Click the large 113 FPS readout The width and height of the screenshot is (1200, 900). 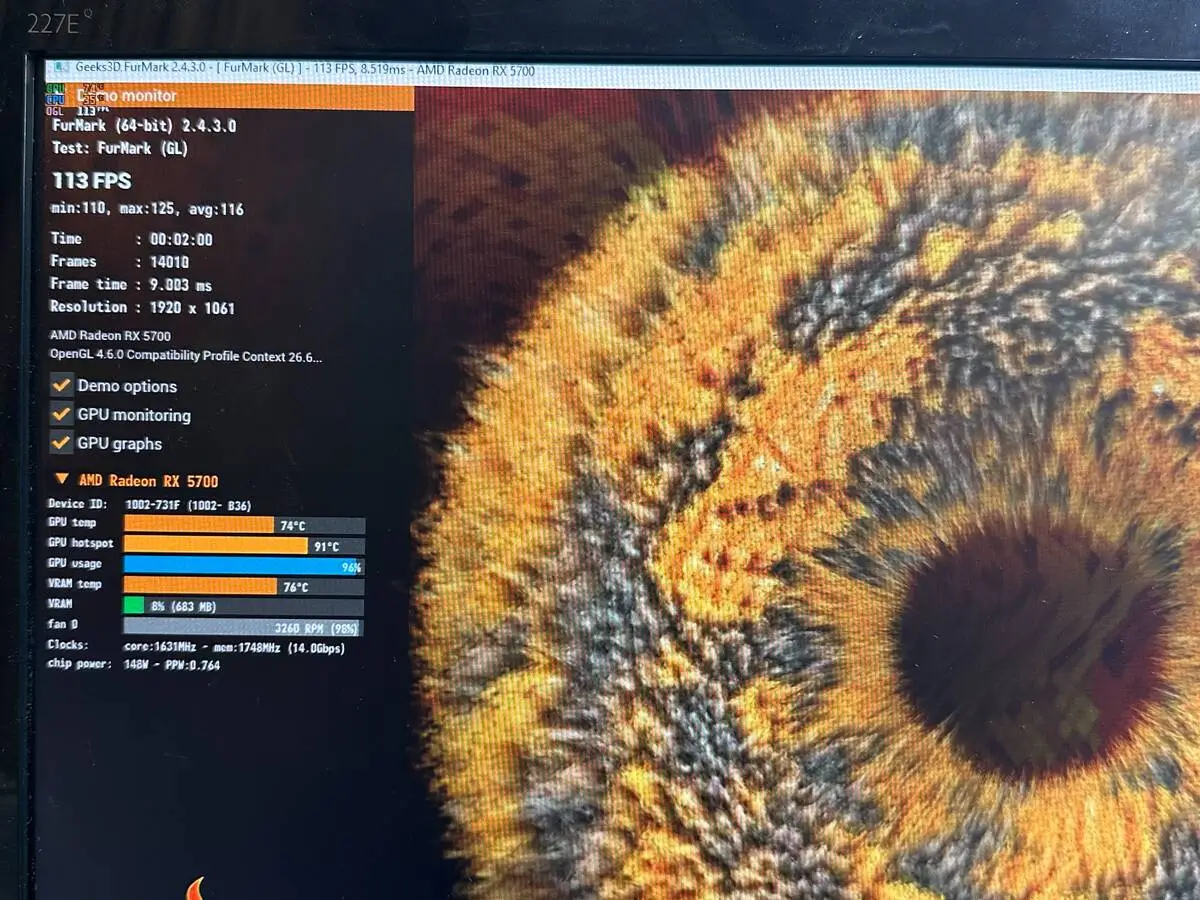tap(91, 181)
